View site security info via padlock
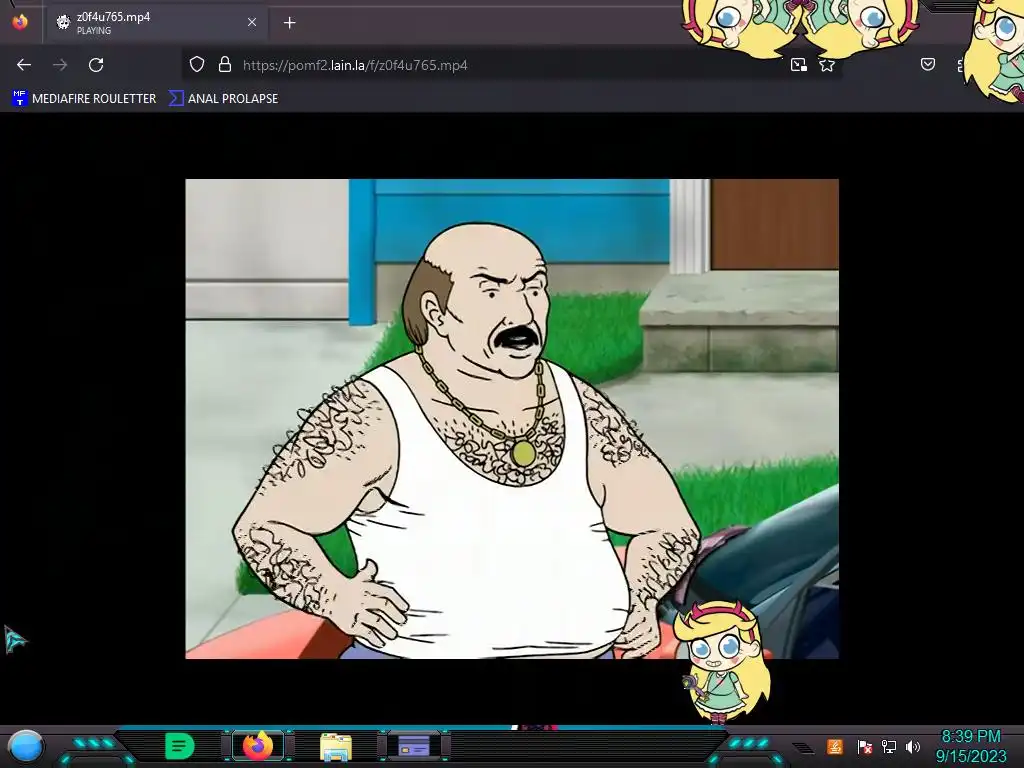The width and height of the screenshot is (1024, 768). pyautogui.click(x=225, y=65)
